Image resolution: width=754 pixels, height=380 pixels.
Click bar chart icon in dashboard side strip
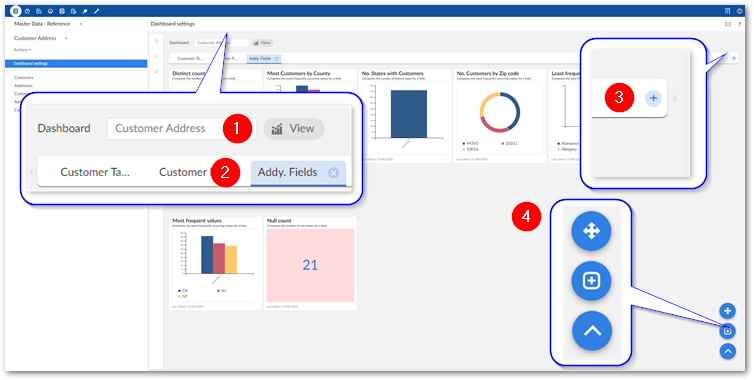click(156, 71)
